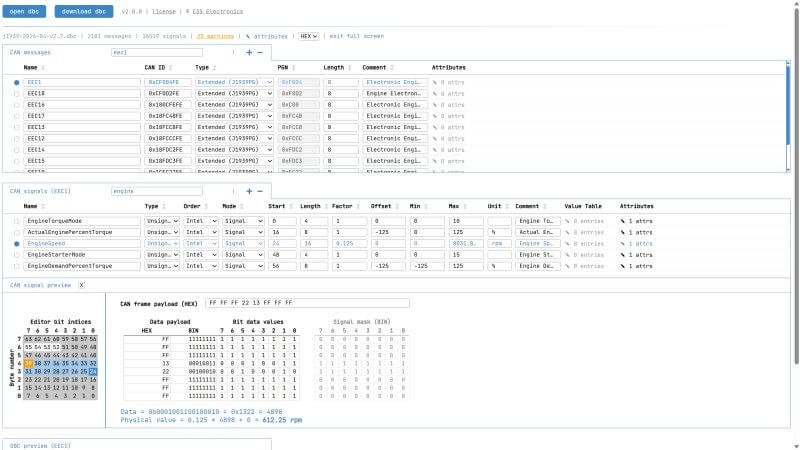The height and width of the screenshot is (450, 800).
Task: Open the global attributes editor link
Action: coord(266,36)
